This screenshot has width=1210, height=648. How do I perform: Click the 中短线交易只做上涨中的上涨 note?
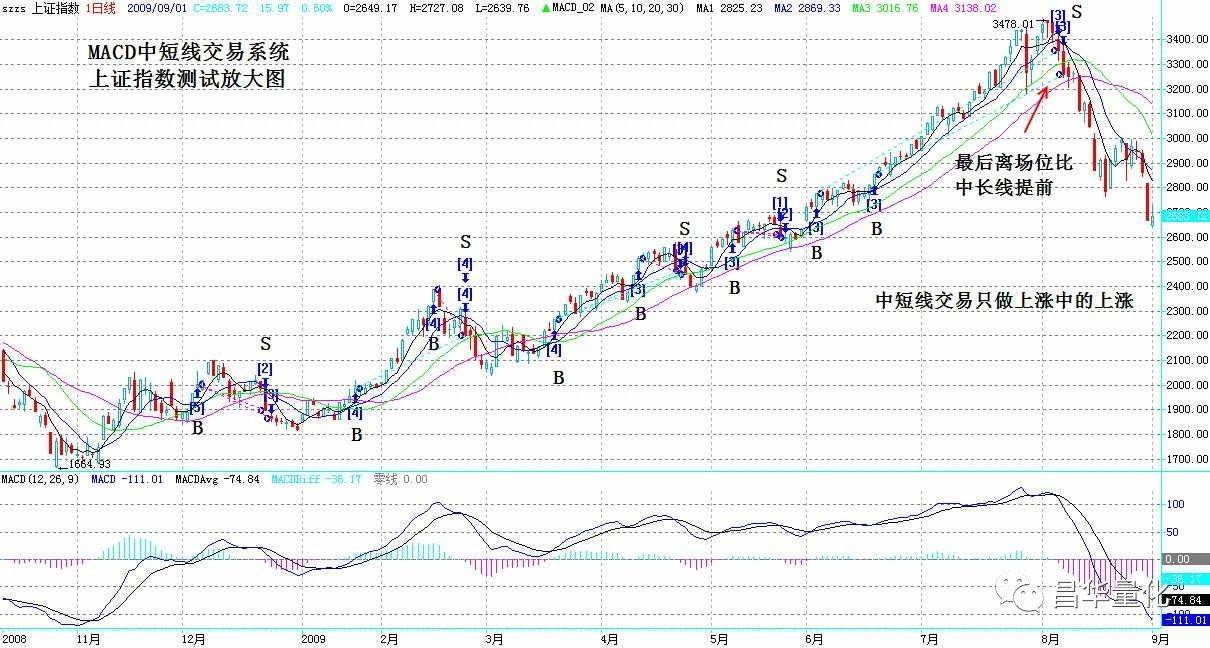click(x=1005, y=300)
